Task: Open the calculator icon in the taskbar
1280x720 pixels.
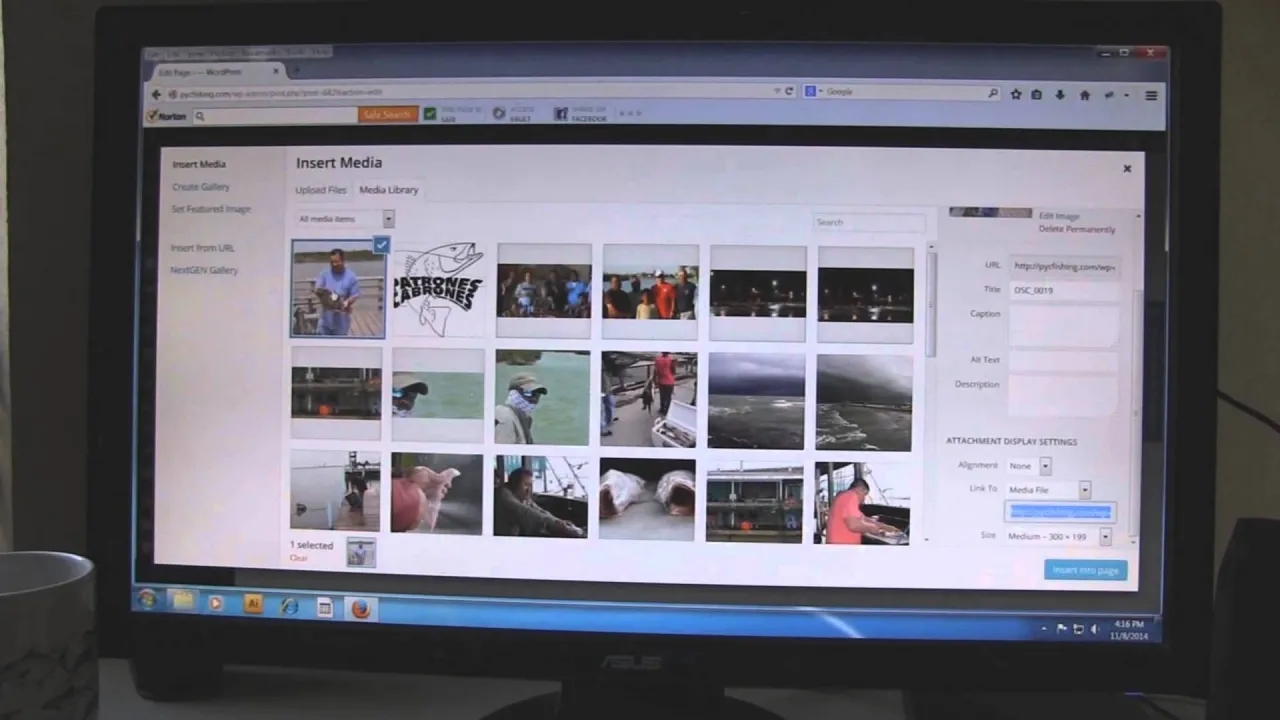Action: point(324,607)
